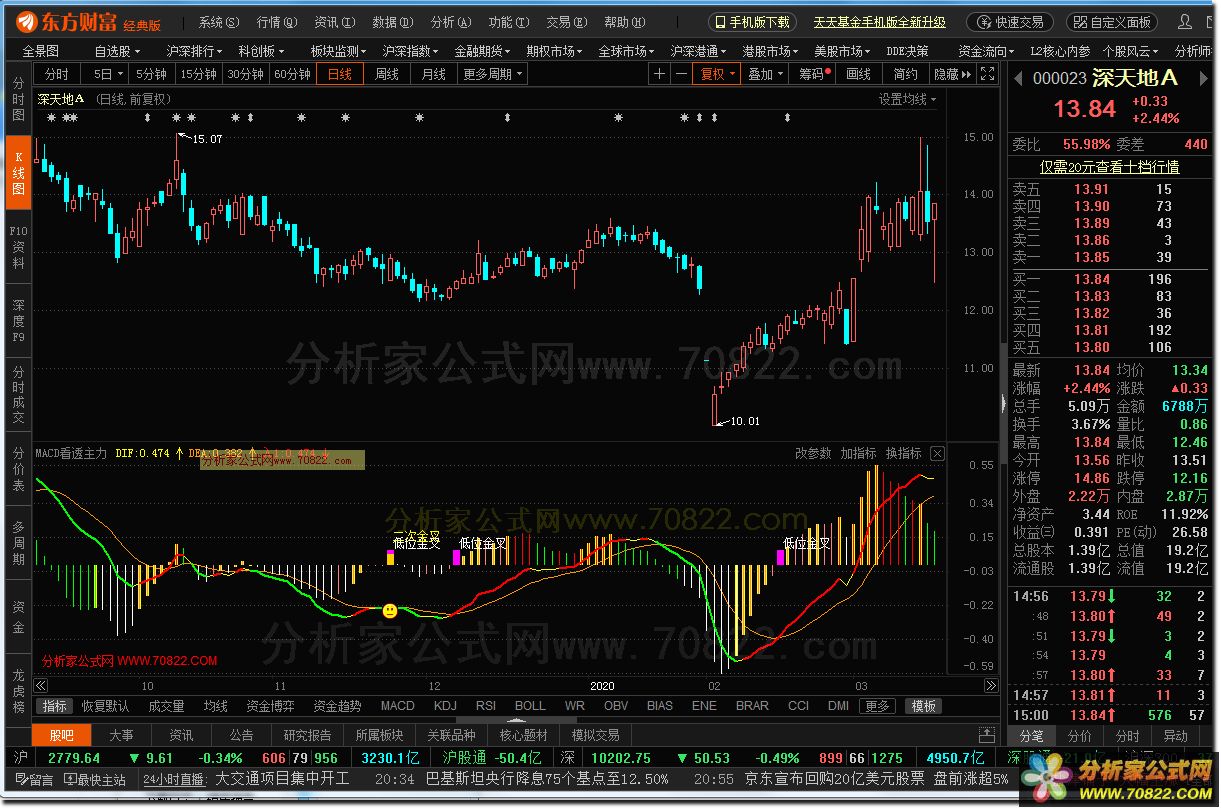The width and height of the screenshot is (1221, 809).
Task: Click the user account icon
Action: click(x=1183, y=22)
